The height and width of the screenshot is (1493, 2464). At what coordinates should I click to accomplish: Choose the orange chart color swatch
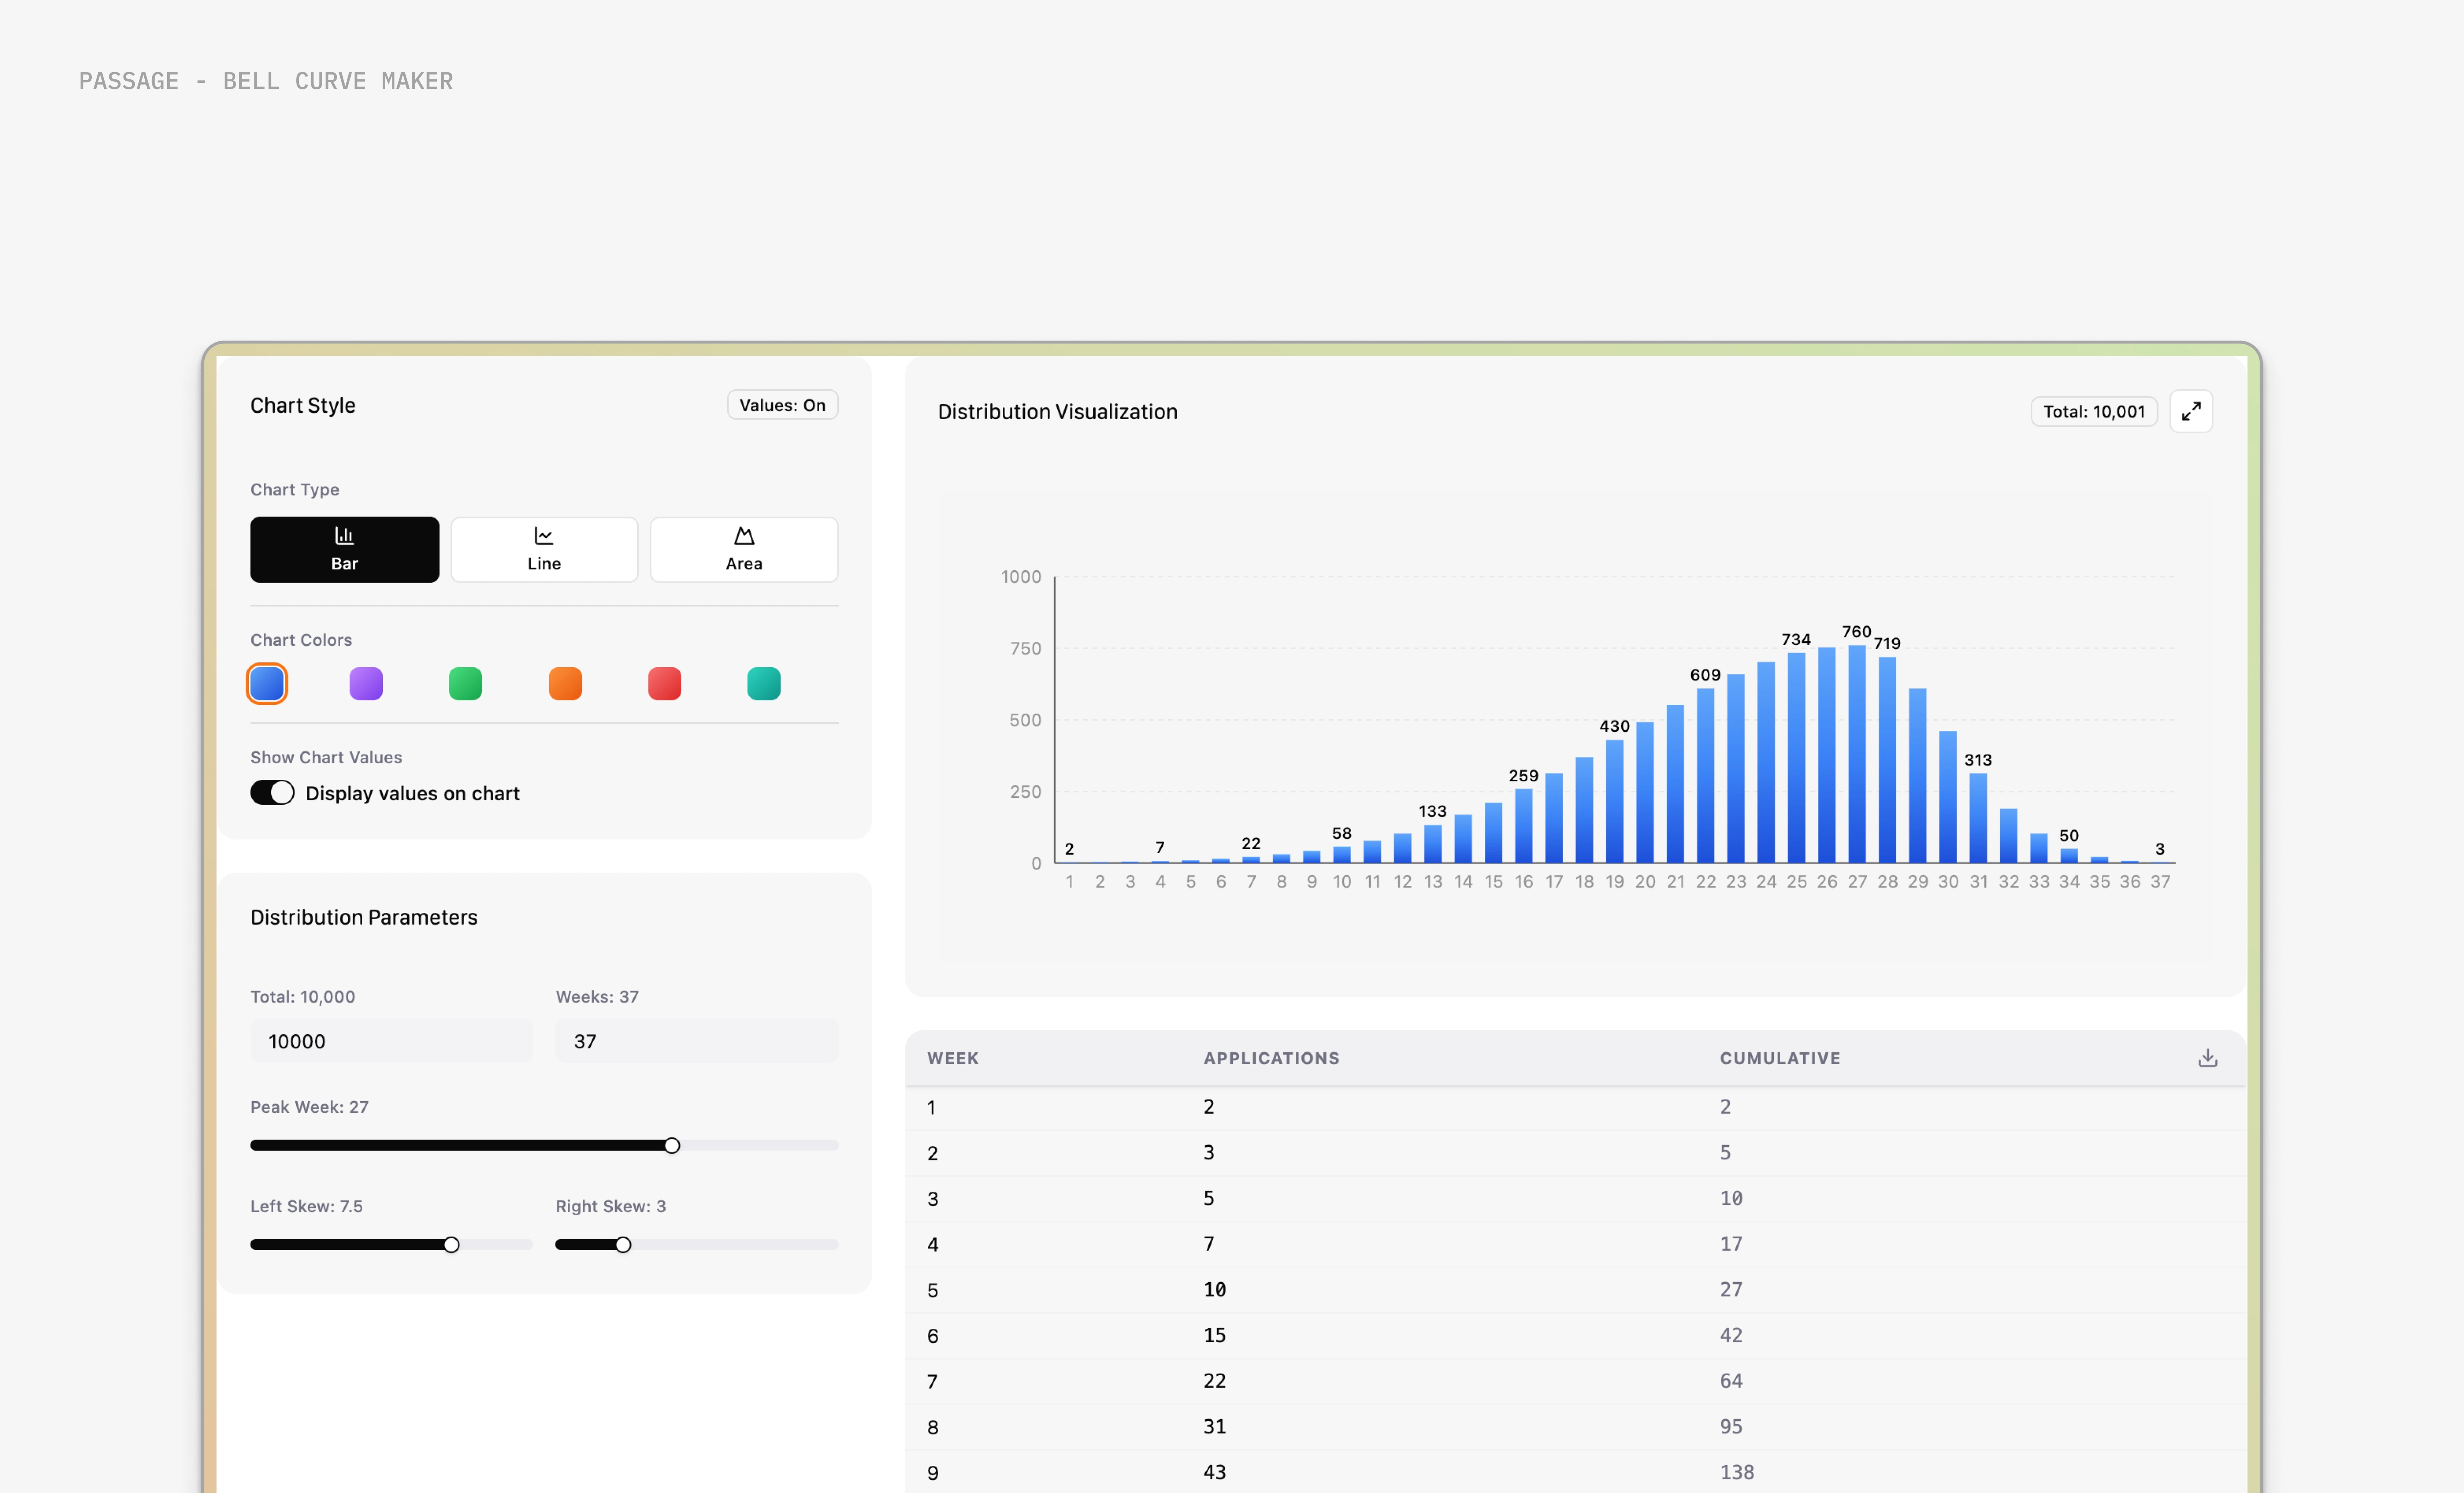pos(565,684)
